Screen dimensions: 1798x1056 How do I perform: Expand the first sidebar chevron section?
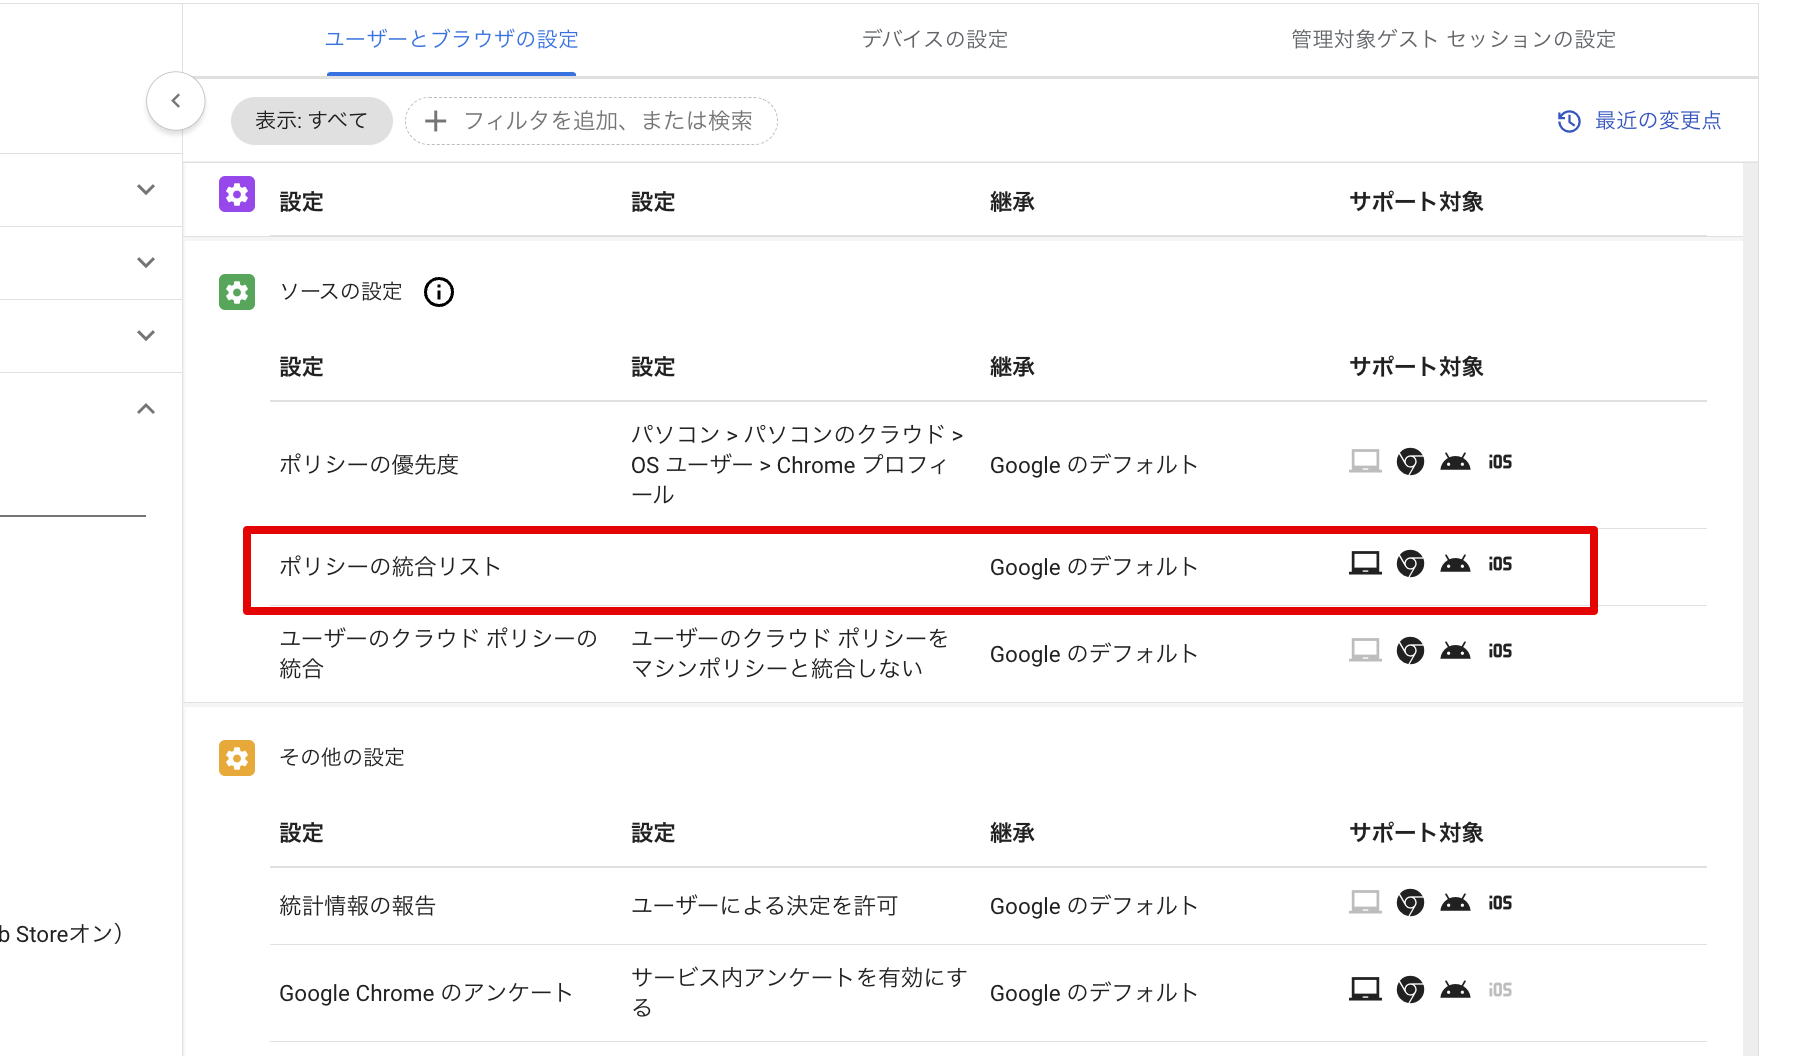coord(146,190)
